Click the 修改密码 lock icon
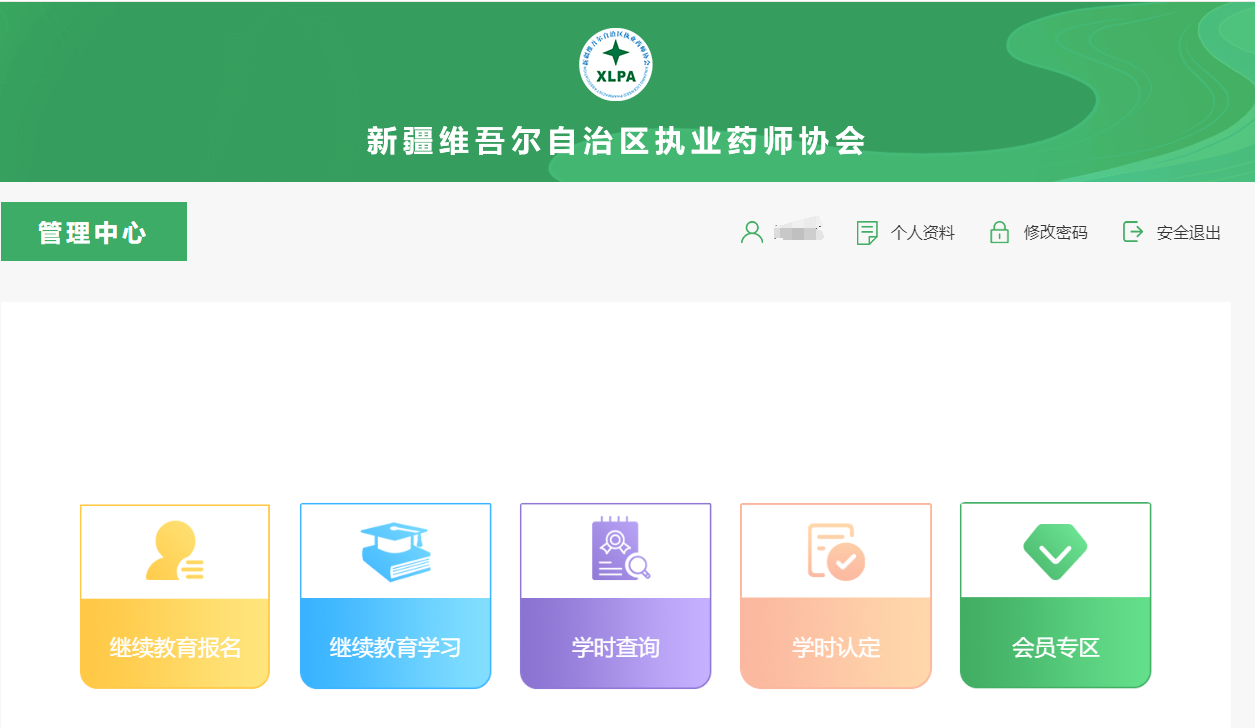Image resolution: width=1255 pixels, height=728 pixels. pyautogui.click(x=999, y=232)
